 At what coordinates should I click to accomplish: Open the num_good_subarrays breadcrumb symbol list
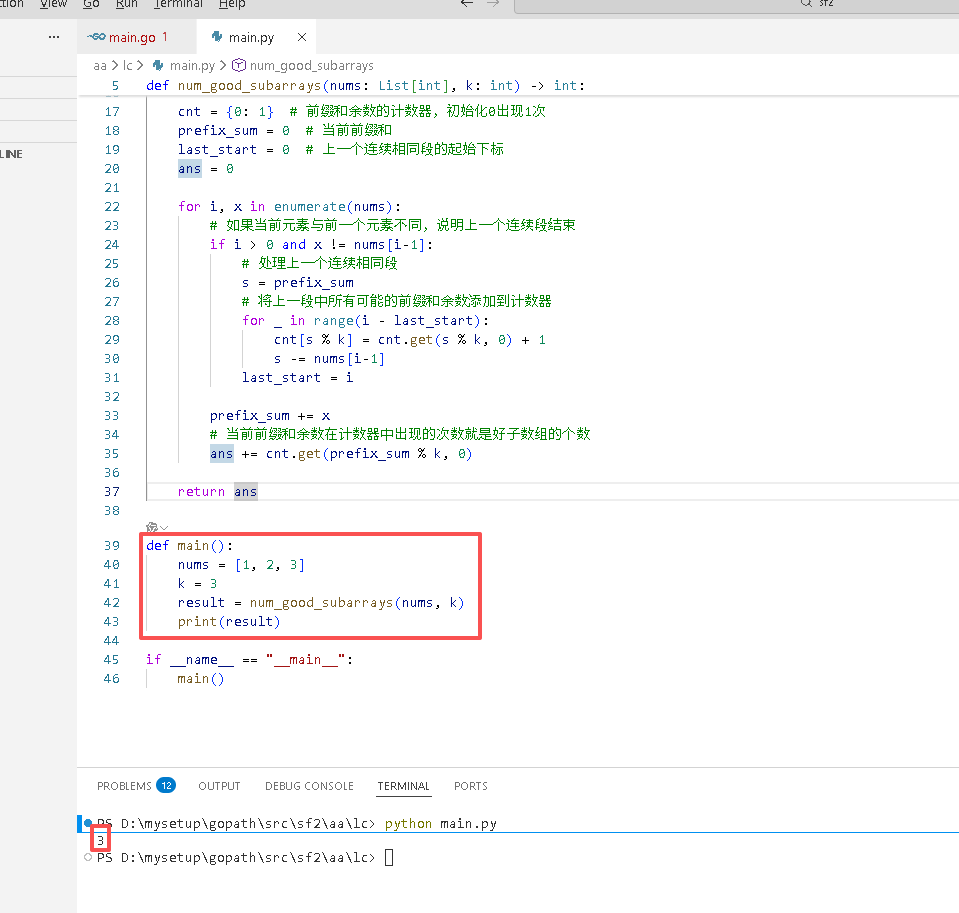(x=311, y=65)
